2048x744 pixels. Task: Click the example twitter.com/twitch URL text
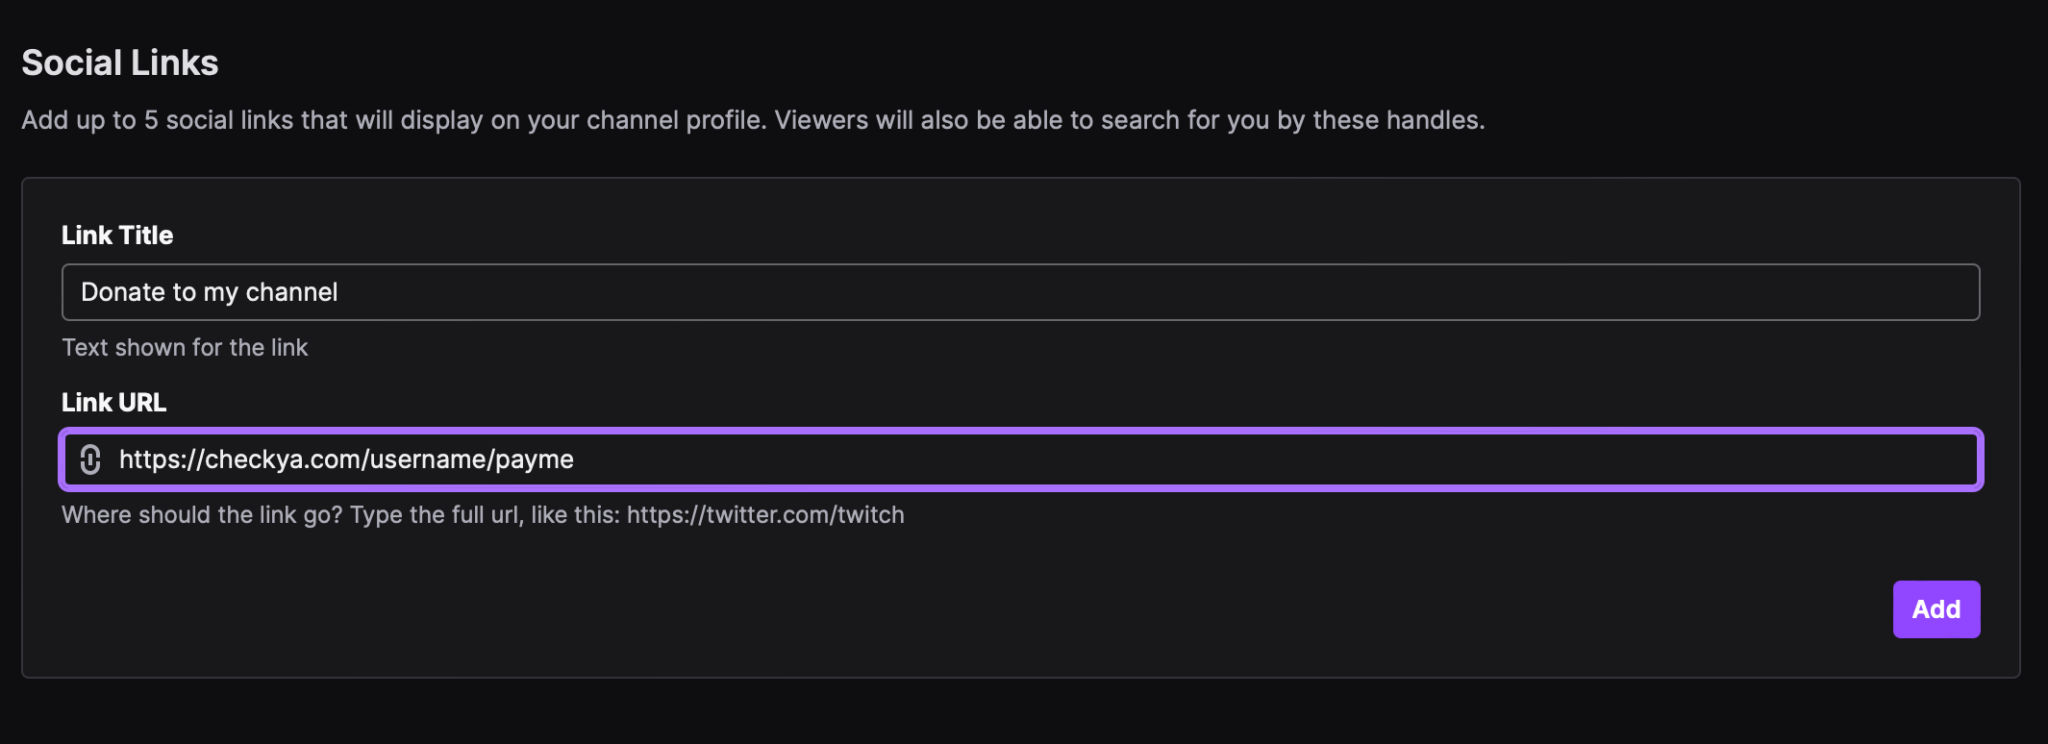(x=765, y=514)
